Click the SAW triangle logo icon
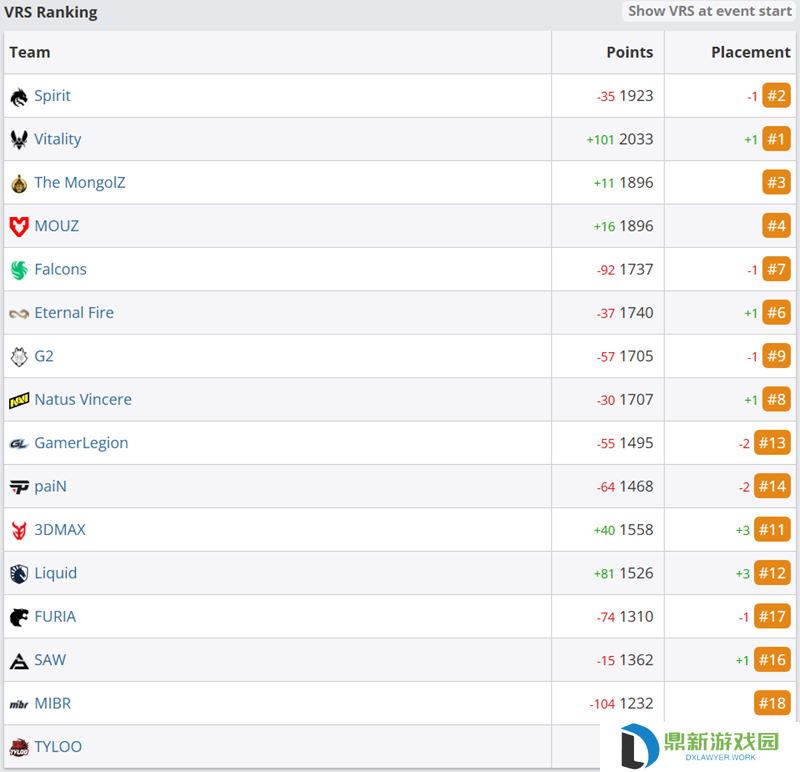Viewport: 800px width, 772px height. click(x=19, y=661)
